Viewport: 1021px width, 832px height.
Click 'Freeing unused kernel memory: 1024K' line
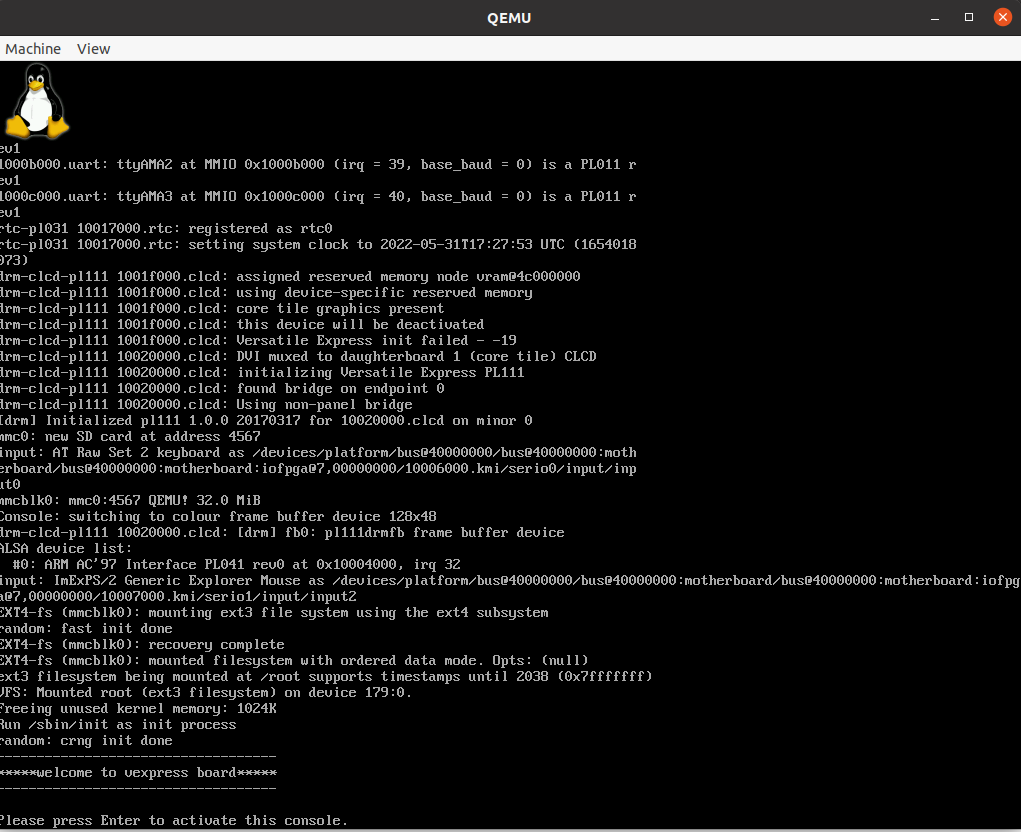[x=138, y=709]
